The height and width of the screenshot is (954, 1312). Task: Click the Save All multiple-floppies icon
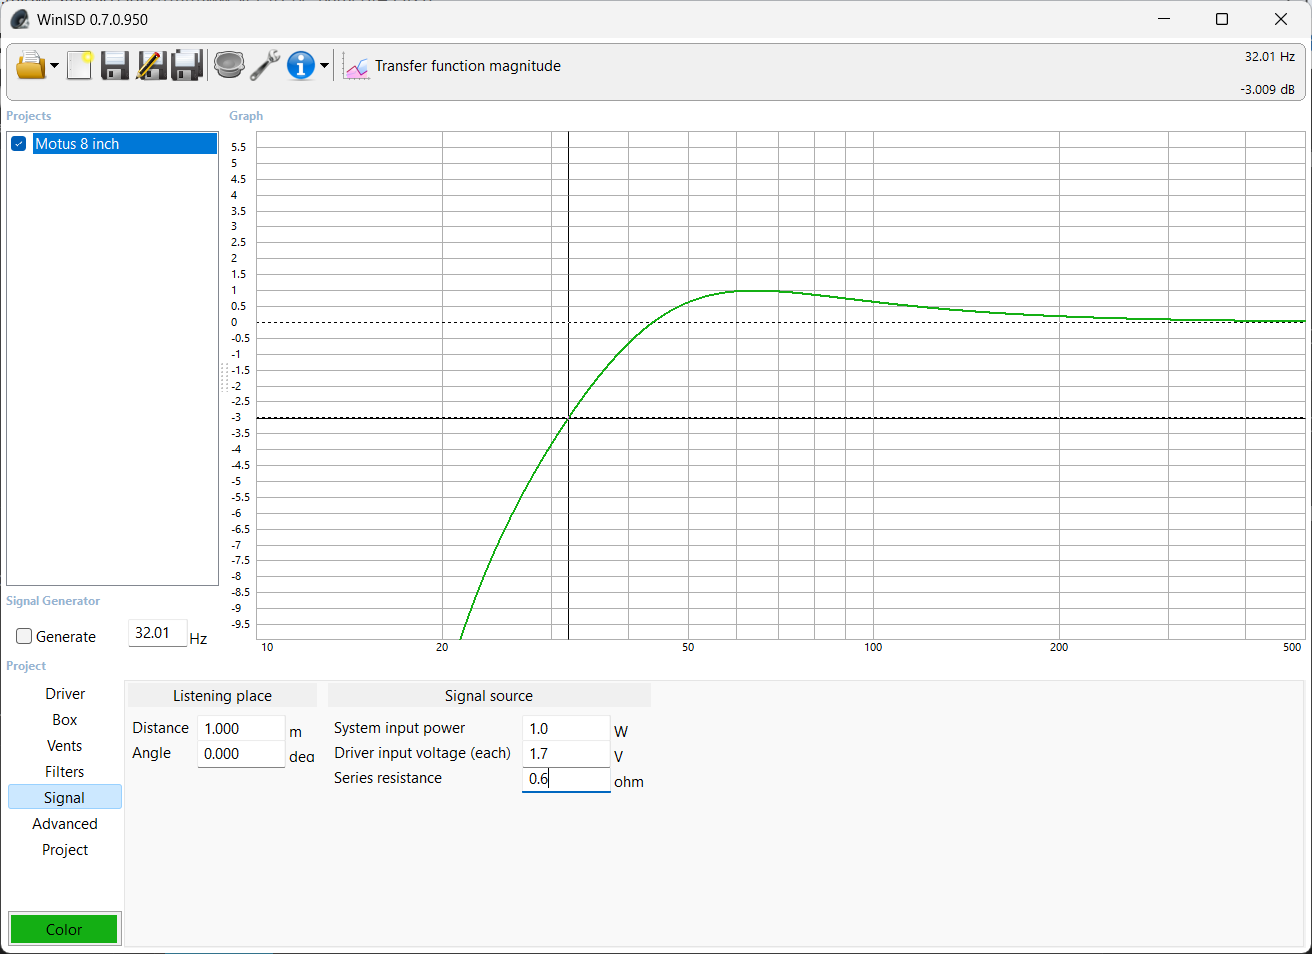[x=187, y=66]
